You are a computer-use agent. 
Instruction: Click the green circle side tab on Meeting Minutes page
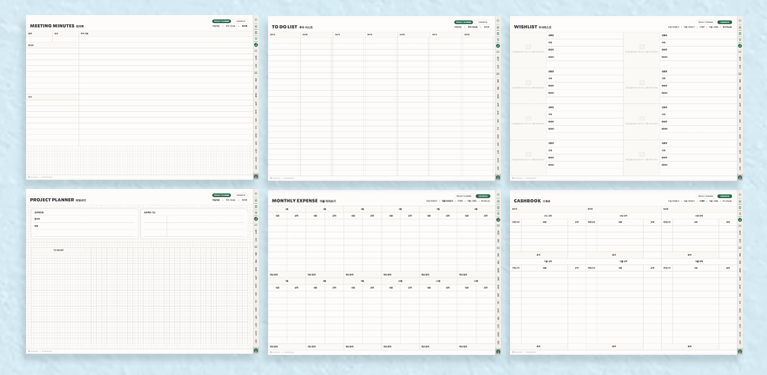[256, 45]
